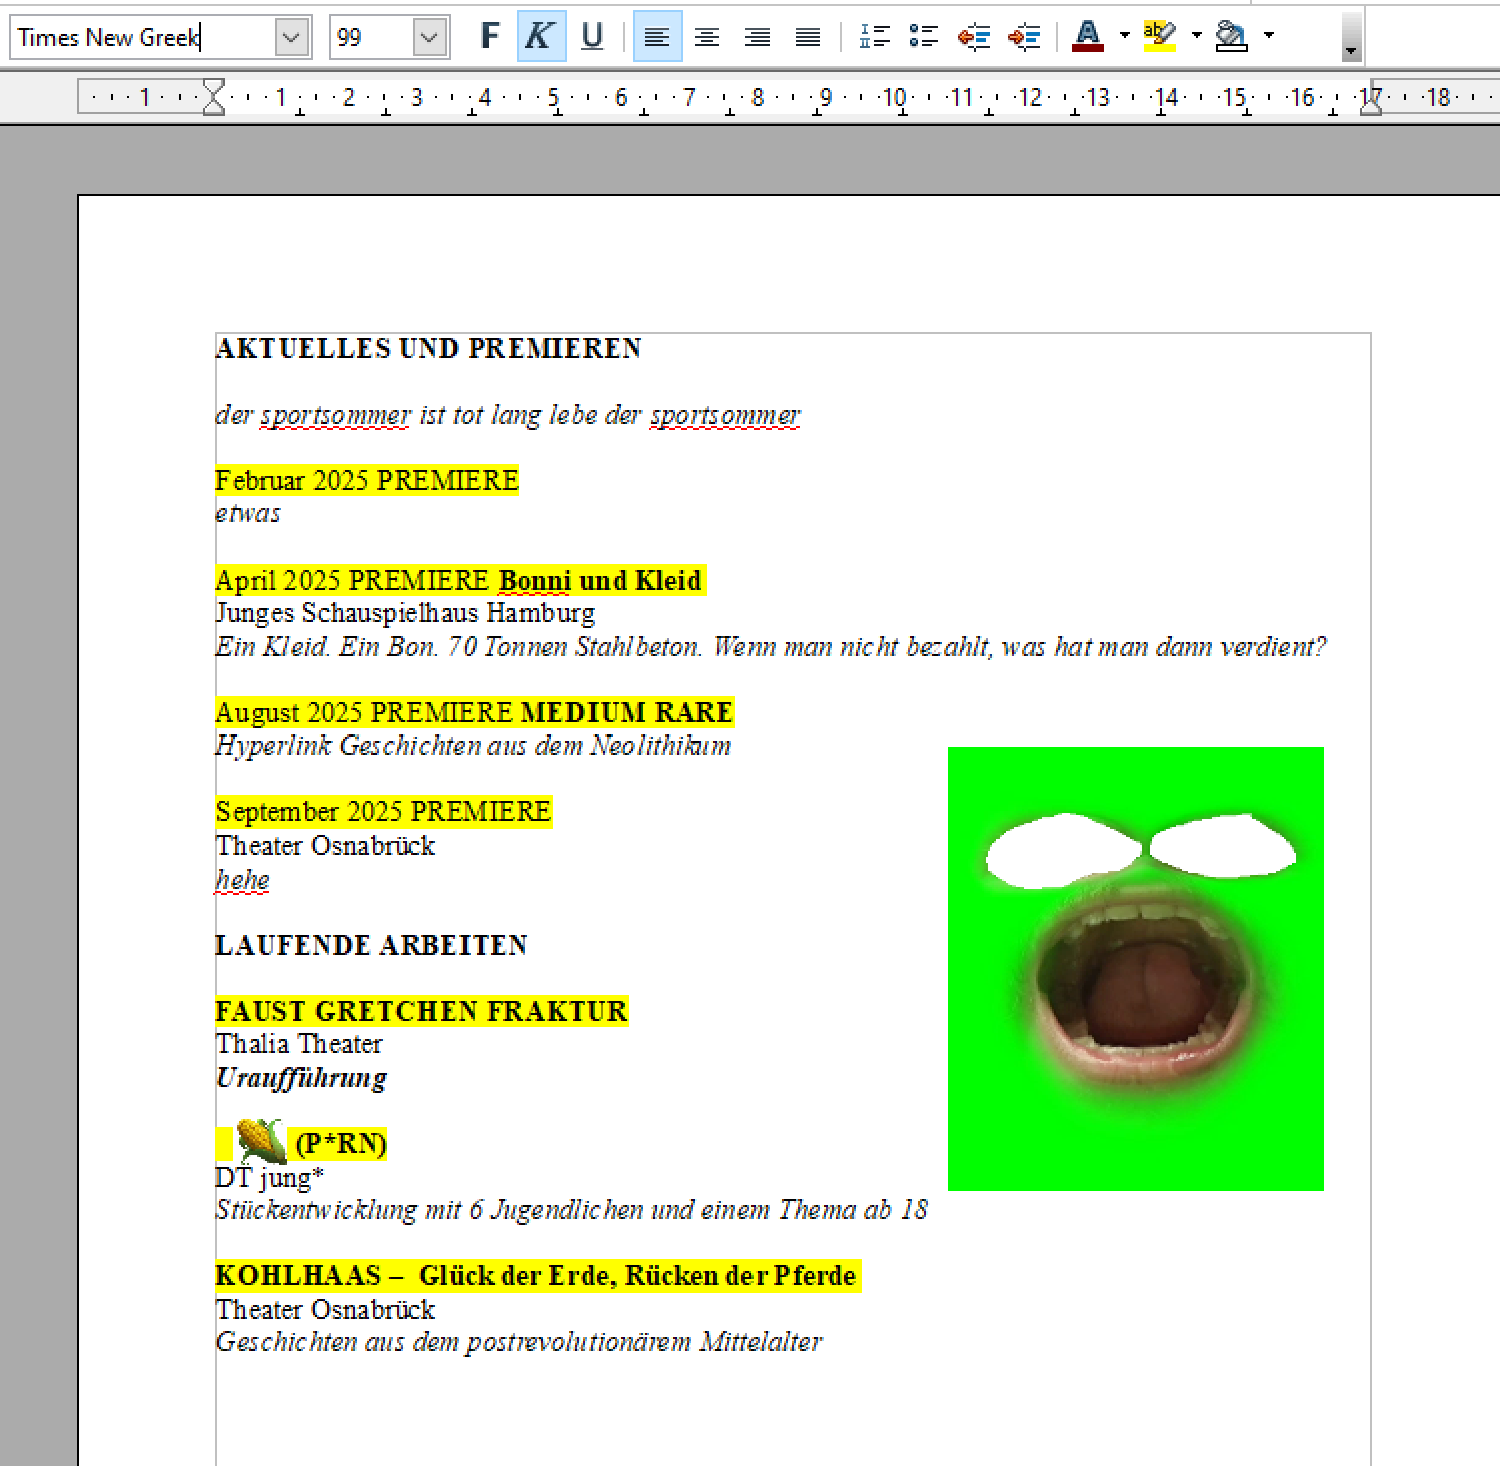Apply yellow highlighting color

click(1159, 37)
